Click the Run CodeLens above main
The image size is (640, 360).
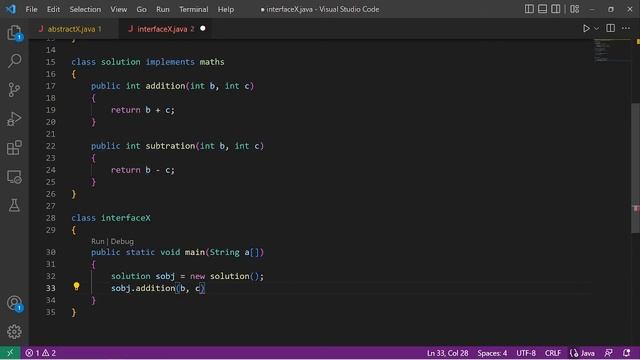pos(98,241)
